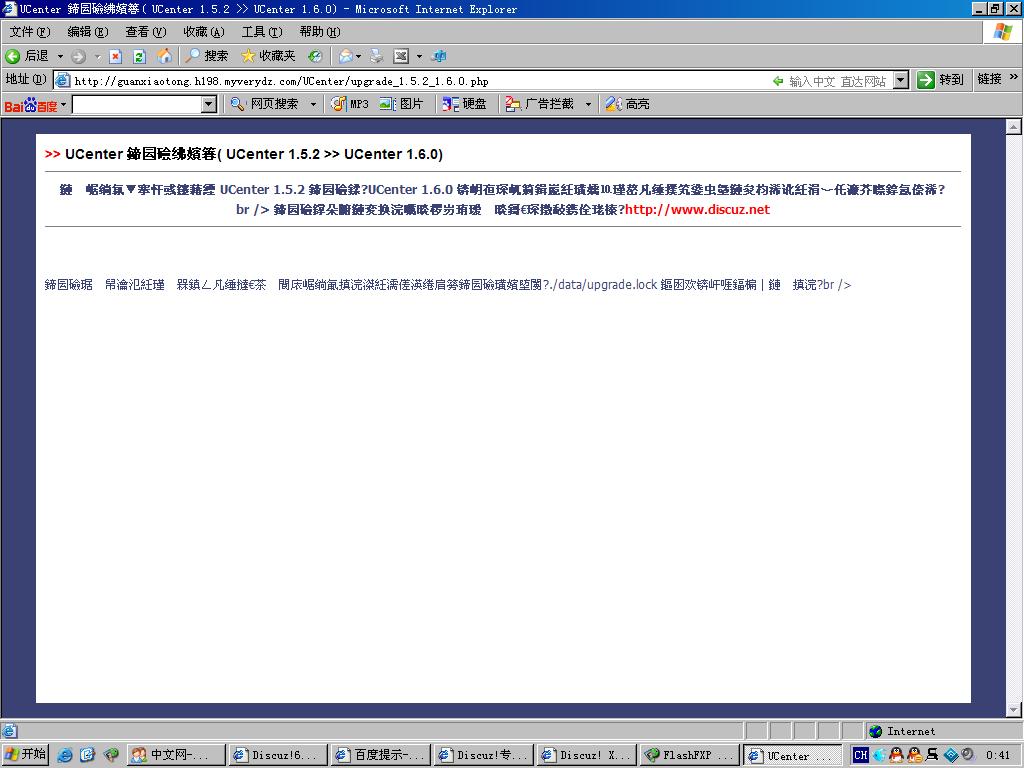
Task: Open browsing history via clock-globe icon
Action: [x=315, y=56]
